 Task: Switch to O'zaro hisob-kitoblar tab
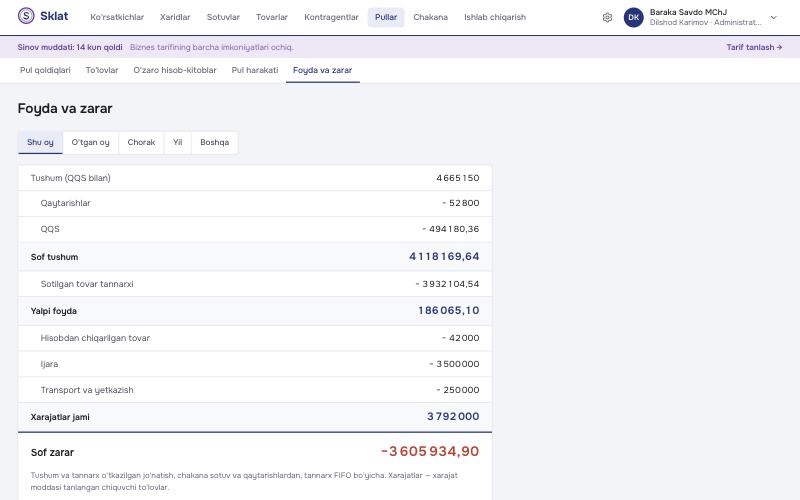click(175, 70)
